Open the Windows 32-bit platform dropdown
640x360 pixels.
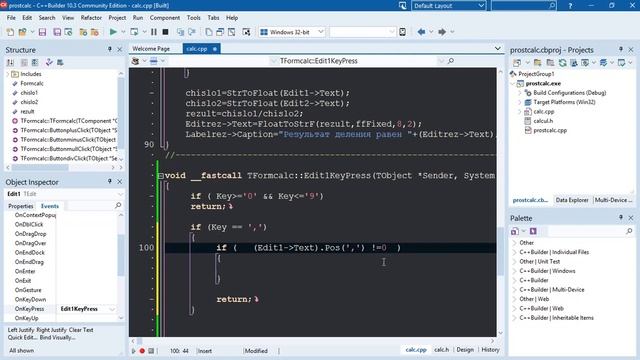(x=320, y=32)
